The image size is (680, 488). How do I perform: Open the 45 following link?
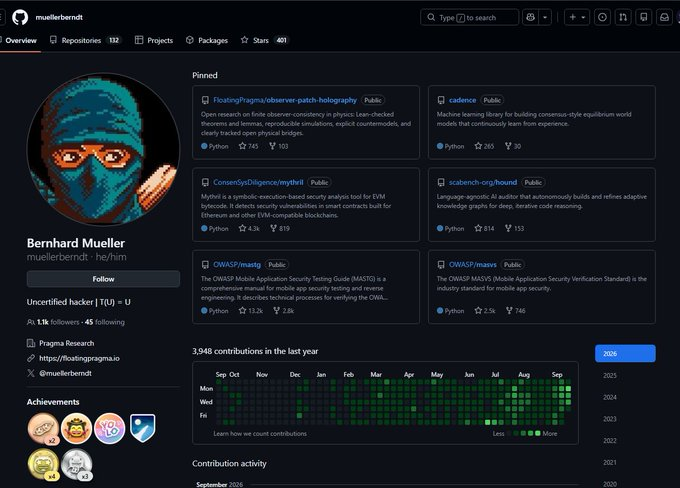[x=105, y=322]
